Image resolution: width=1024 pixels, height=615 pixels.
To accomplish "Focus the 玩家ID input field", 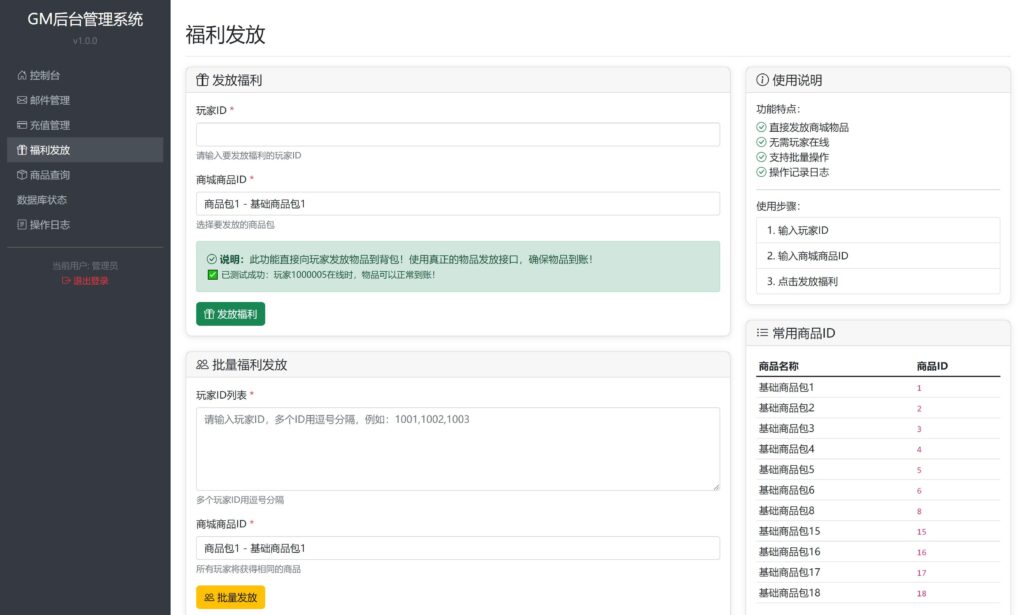I will pos(457,135).
